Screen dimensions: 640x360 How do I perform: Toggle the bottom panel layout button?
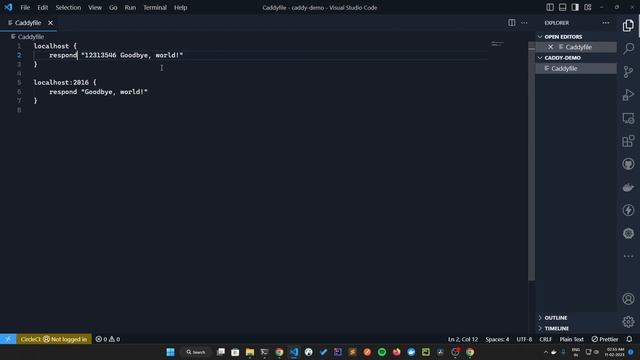tap(562, 7)
